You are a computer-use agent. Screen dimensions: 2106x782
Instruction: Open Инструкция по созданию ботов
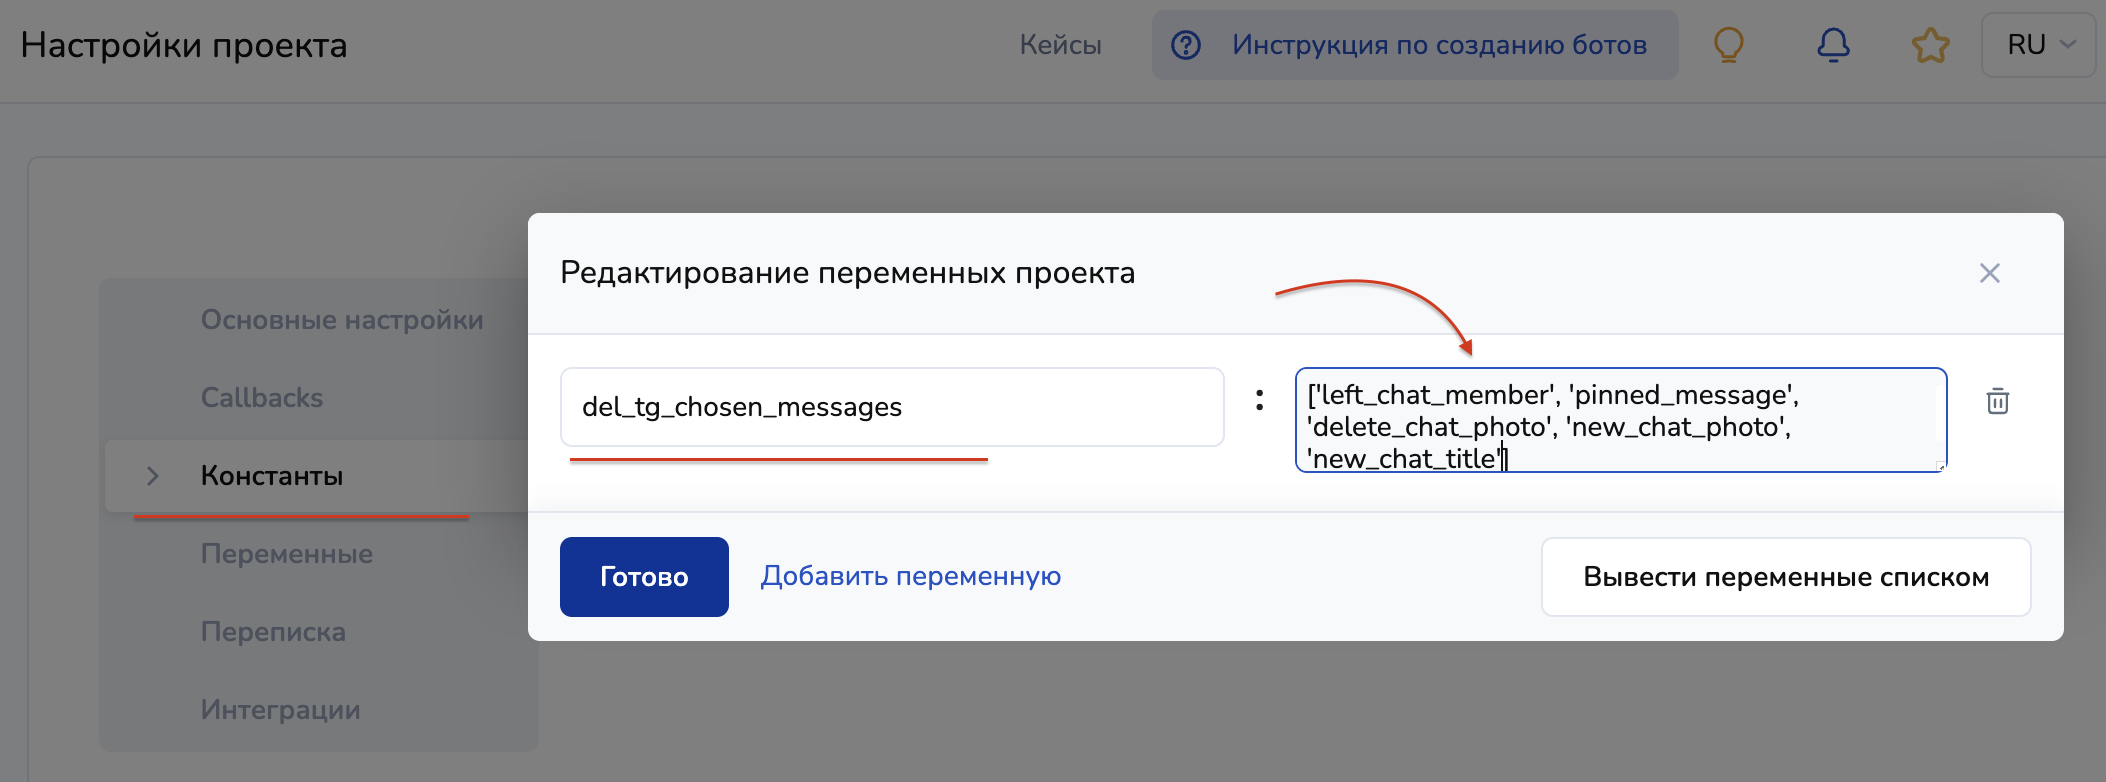pos(1438,45)
